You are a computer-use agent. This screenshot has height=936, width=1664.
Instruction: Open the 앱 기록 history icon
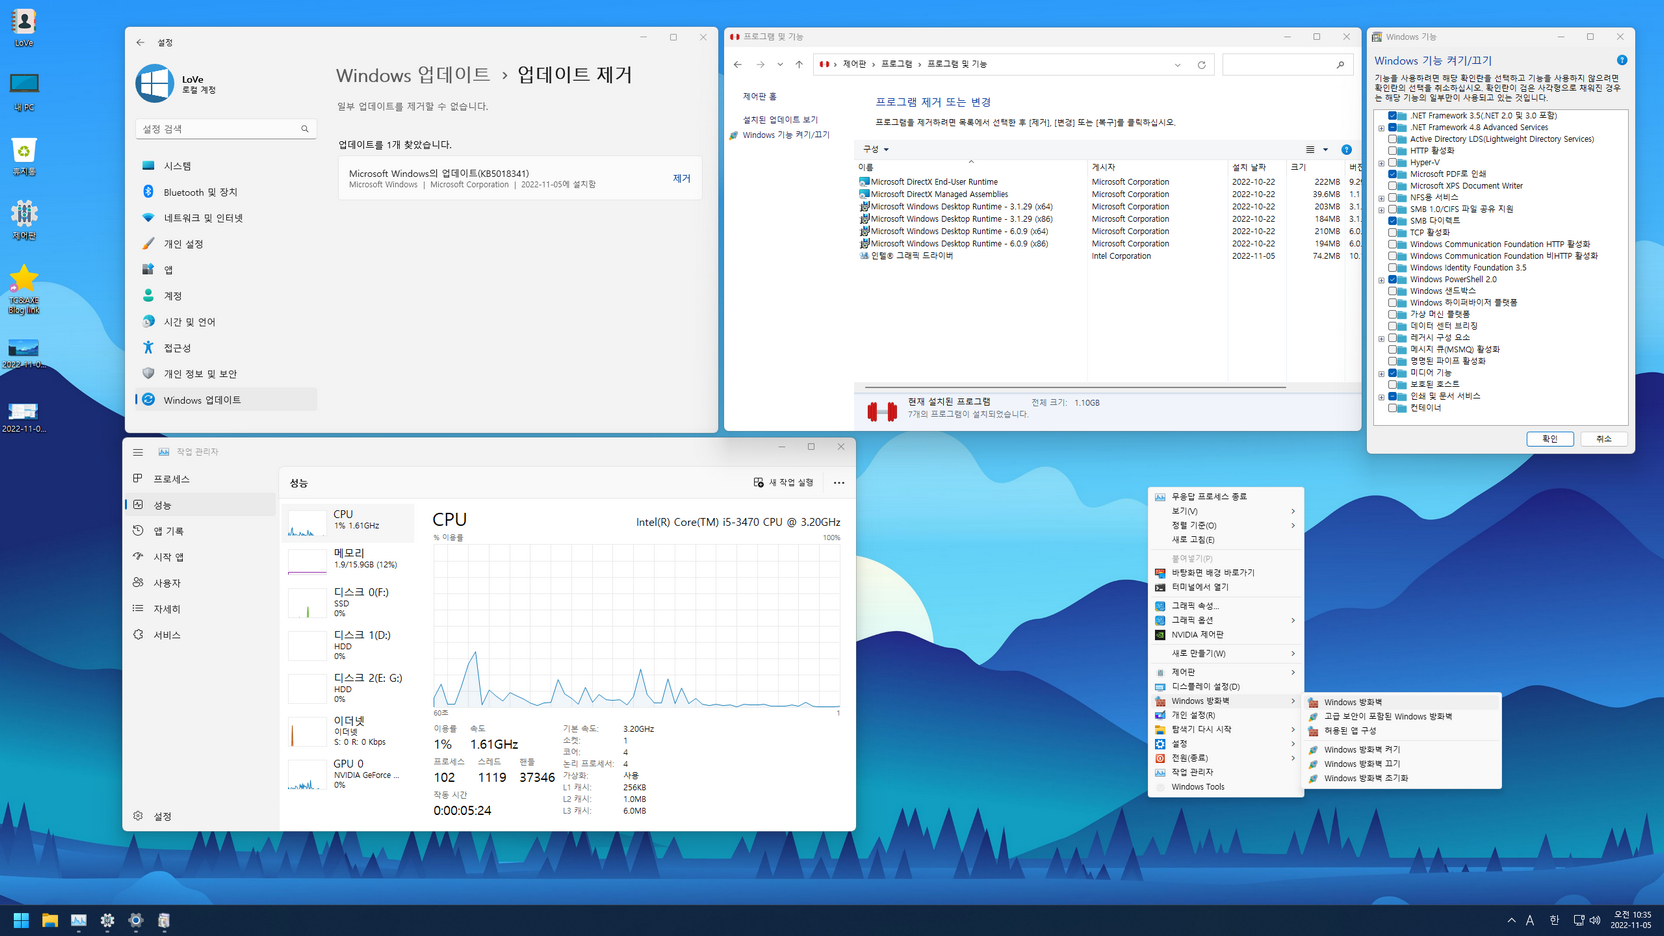pos(138,531)
